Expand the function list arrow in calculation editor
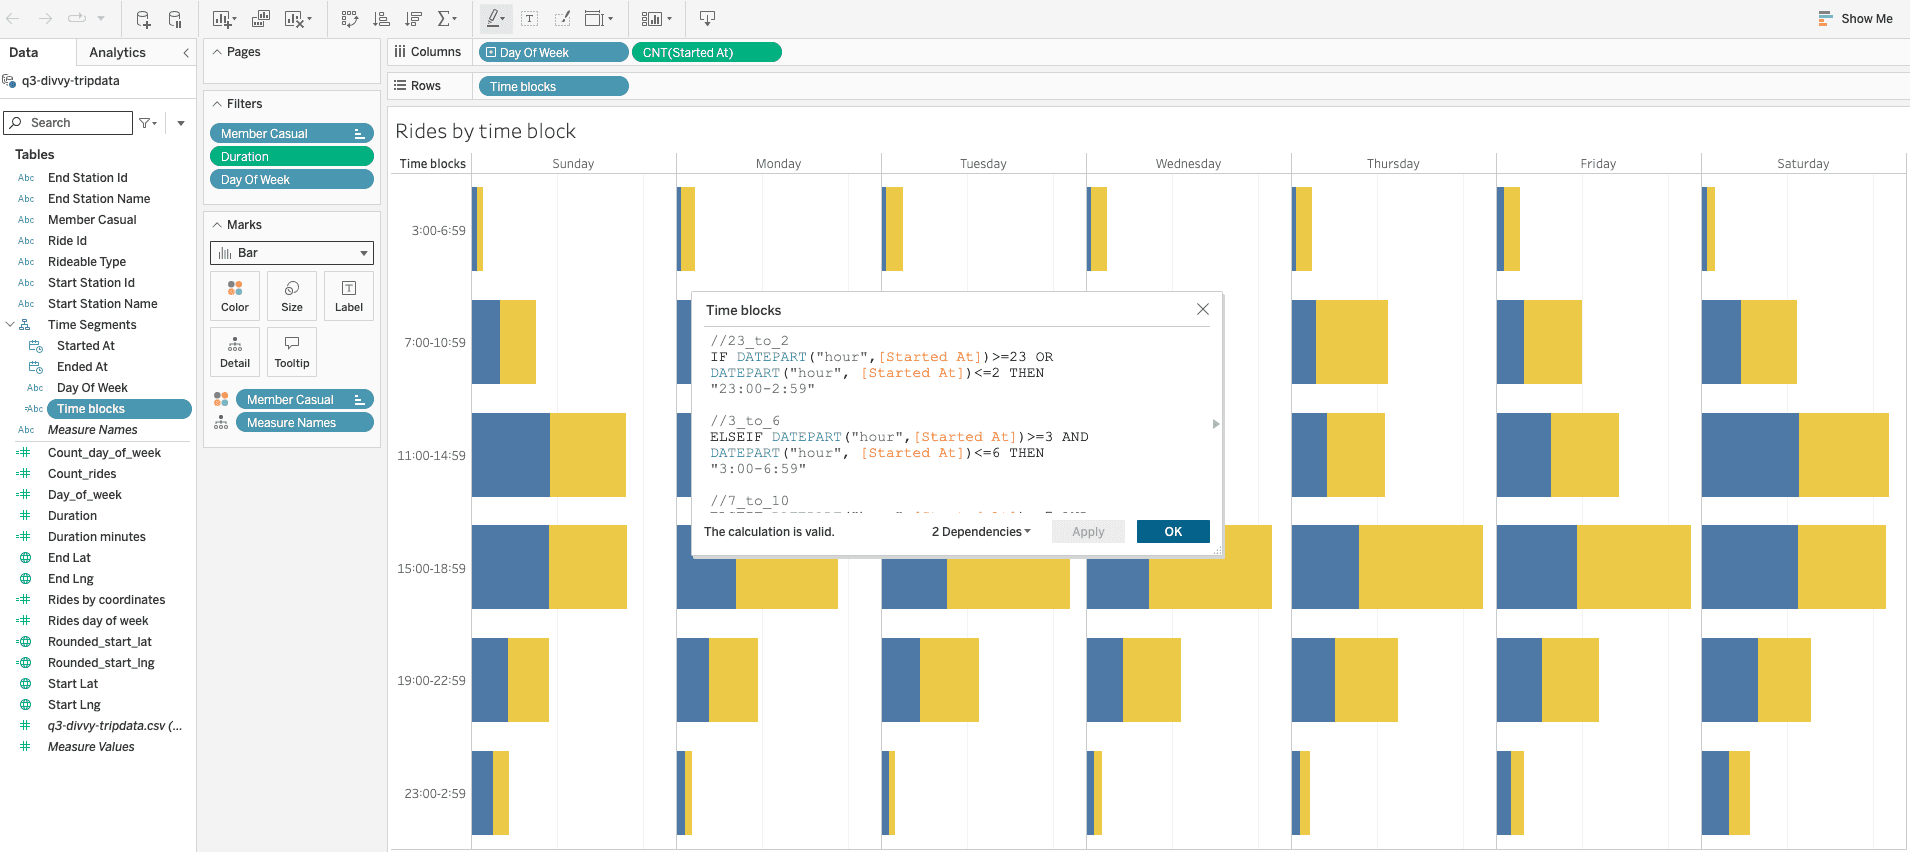The image size is (1910, 852). (1216, 424)
